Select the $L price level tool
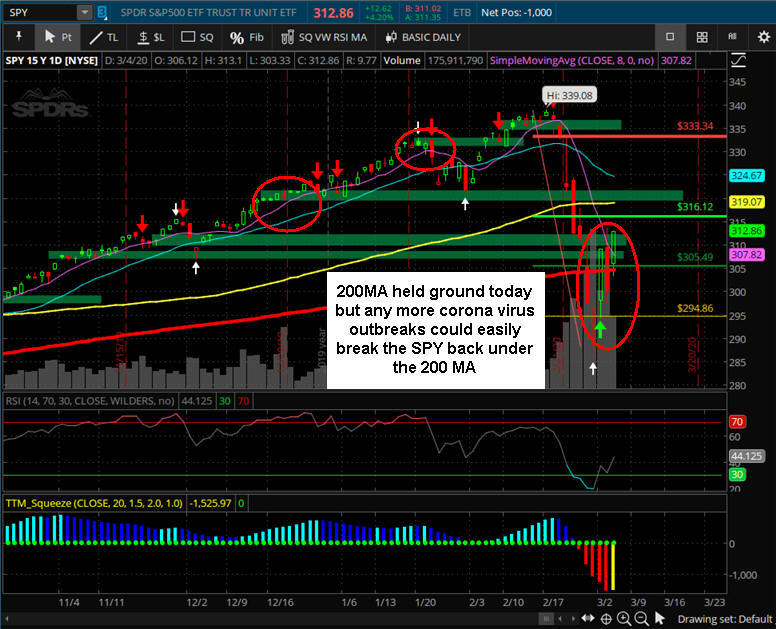776x629 pixels. [151, 37]
